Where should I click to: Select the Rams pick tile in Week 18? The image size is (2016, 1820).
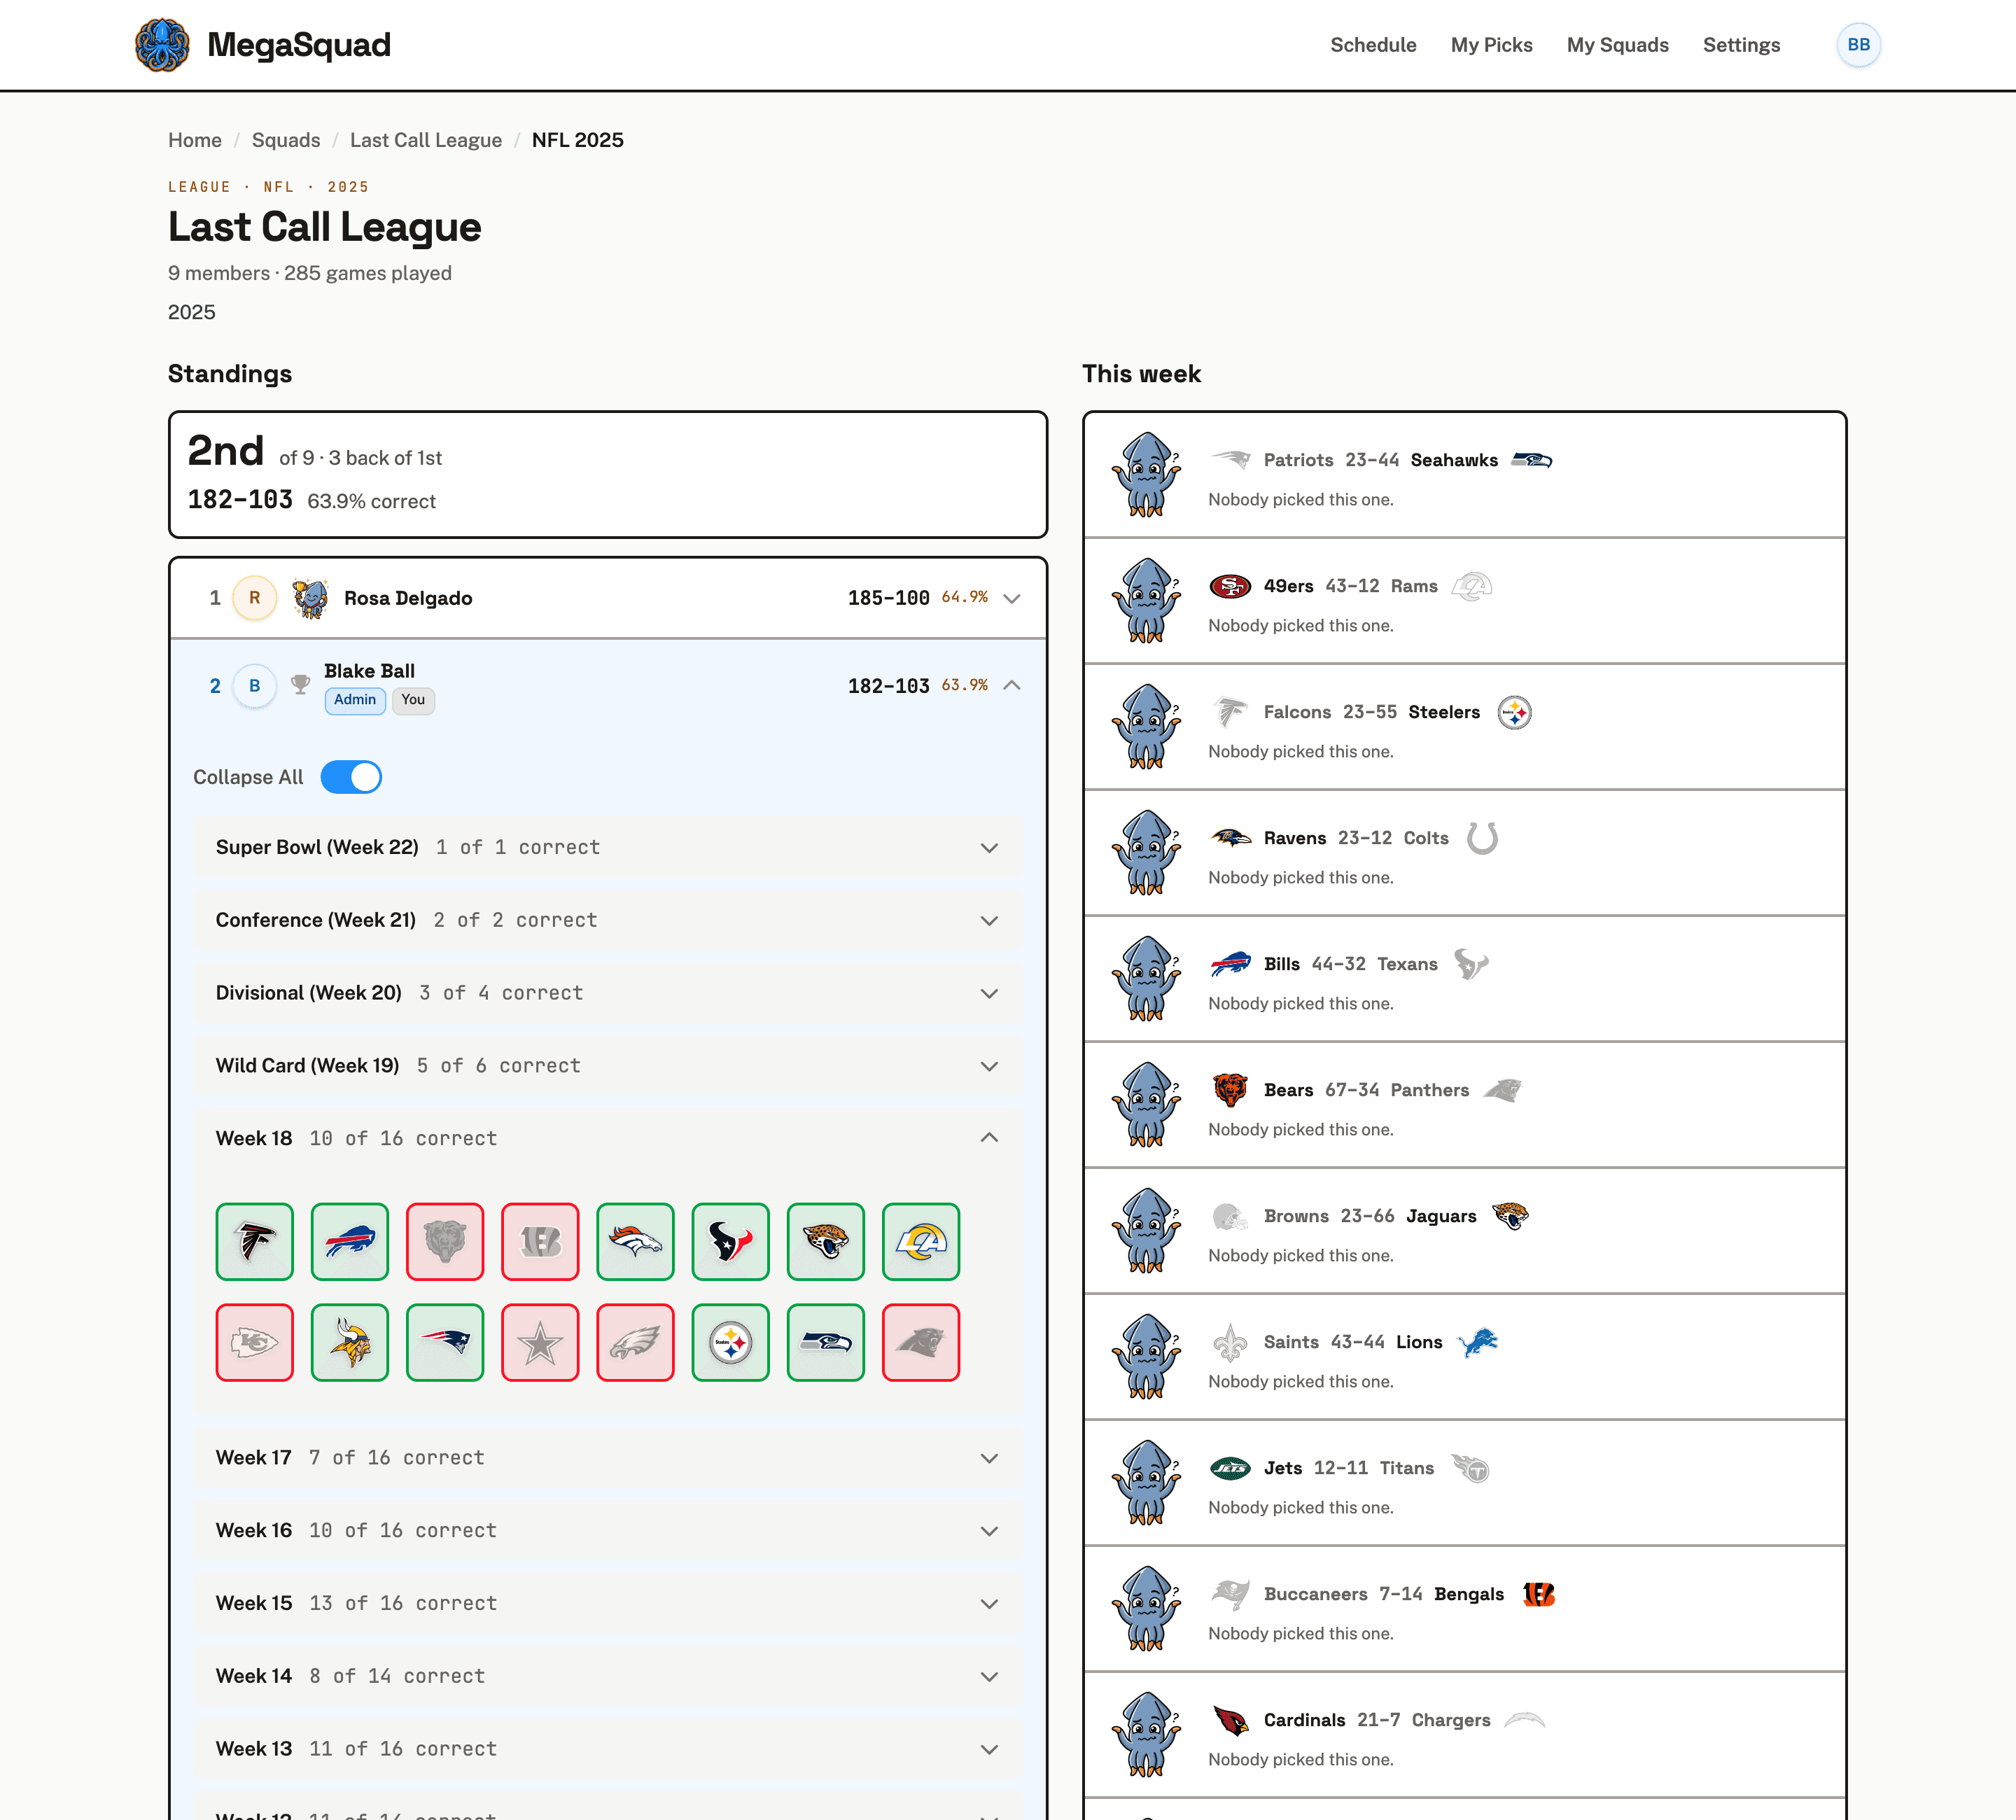point(921,1241)
